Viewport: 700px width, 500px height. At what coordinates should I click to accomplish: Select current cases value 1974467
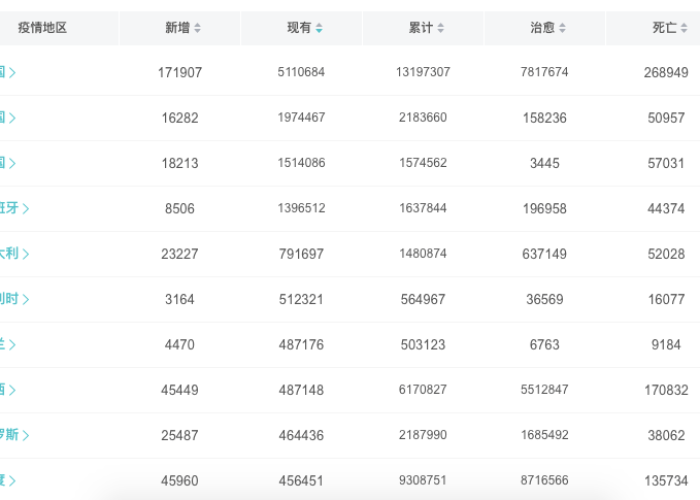pos(301,117)
